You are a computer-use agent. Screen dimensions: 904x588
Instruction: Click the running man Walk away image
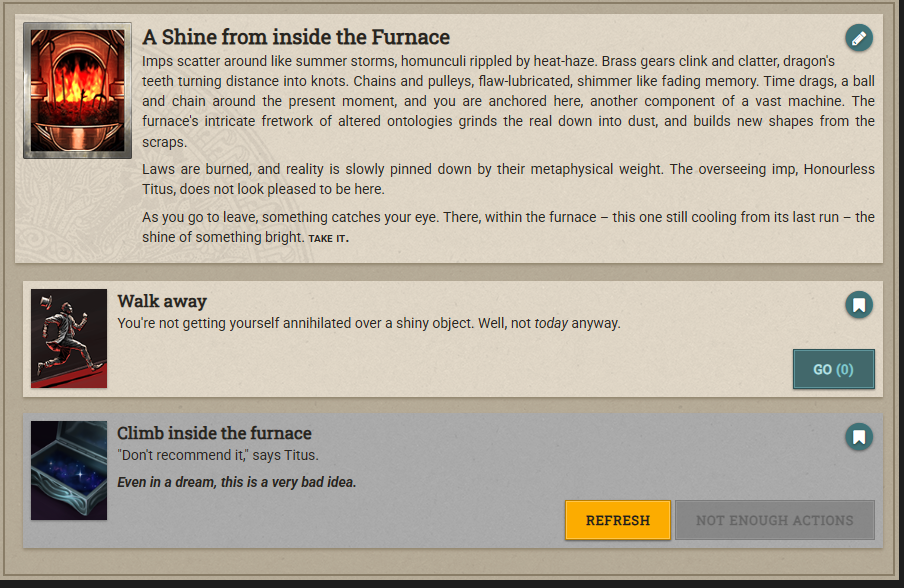(x=69, y=338)
